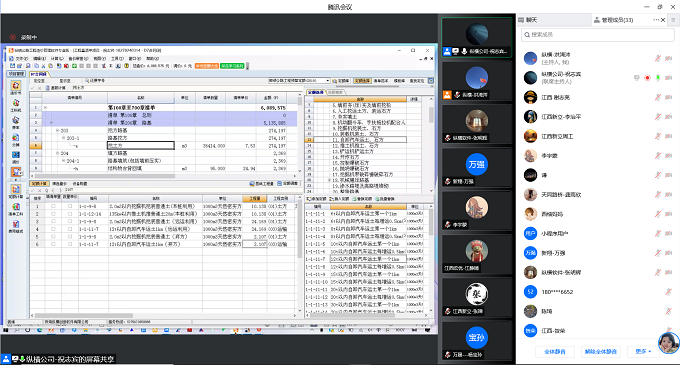
Task: Open the three-dots options in member panel header
Action: click(x=656, y=20)
